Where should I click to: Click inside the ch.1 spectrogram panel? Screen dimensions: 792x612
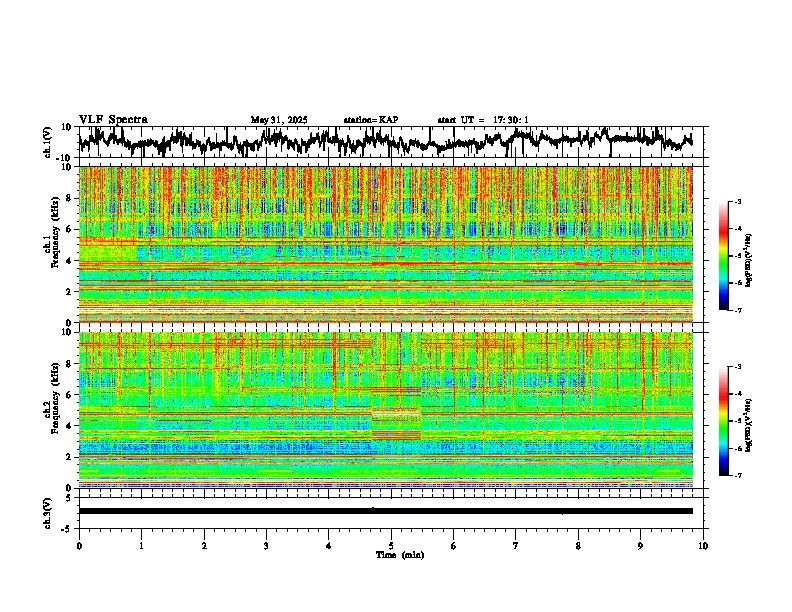point(385,244)
